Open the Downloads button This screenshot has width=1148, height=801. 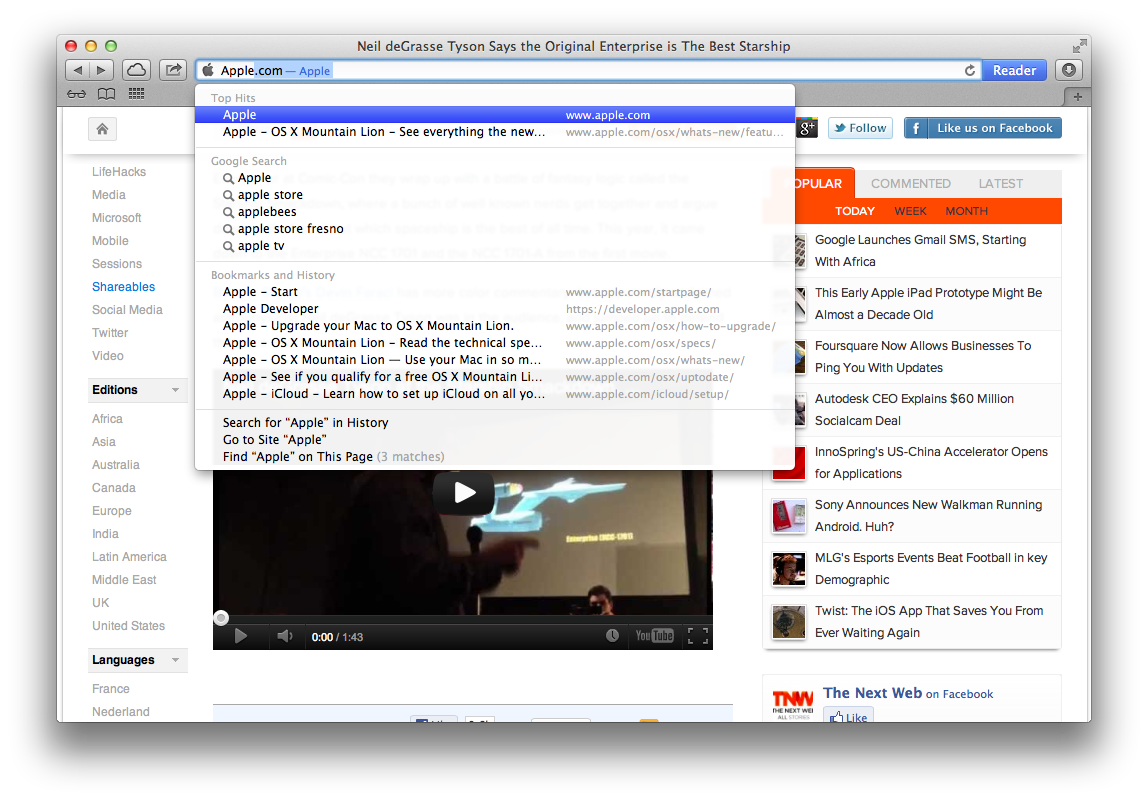pos(1069,70)
